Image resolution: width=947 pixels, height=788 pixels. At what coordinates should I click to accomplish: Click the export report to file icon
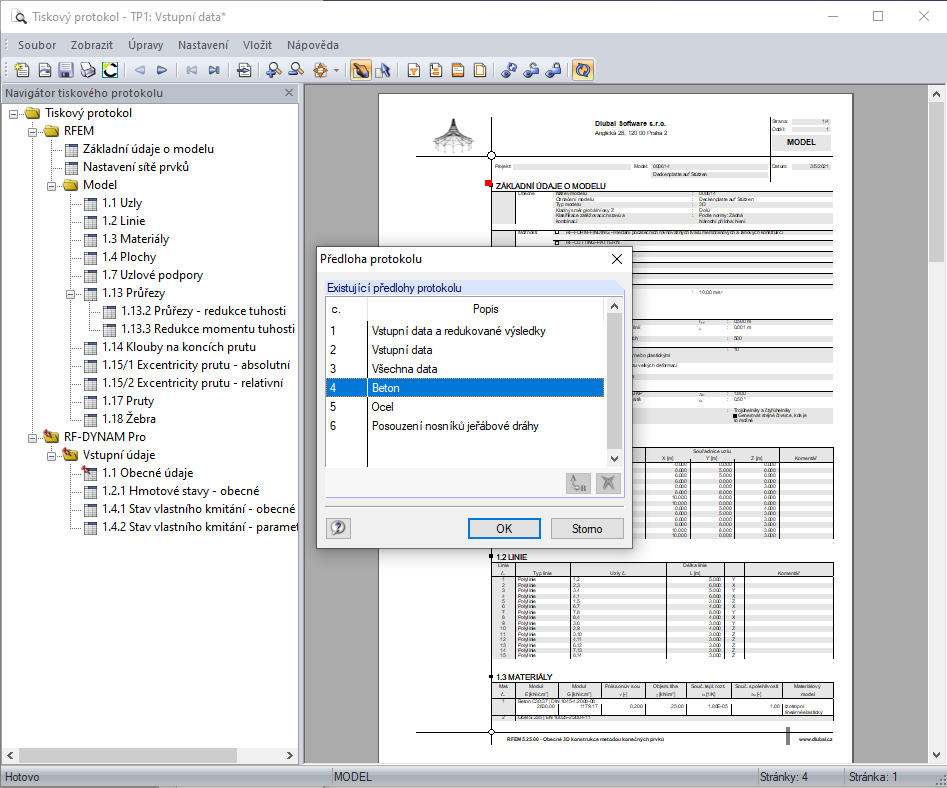coord(45,70)
